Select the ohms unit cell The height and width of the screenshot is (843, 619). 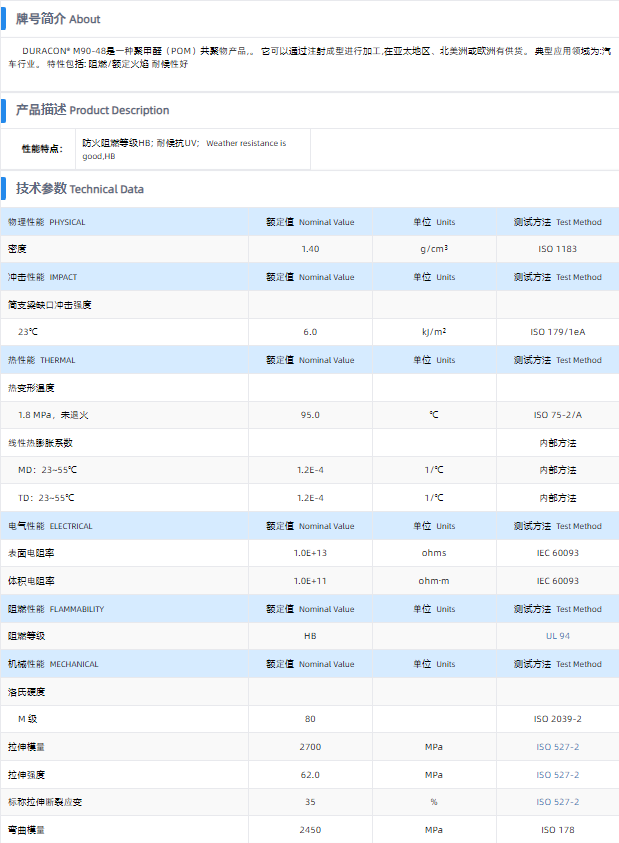pos(434,553)
